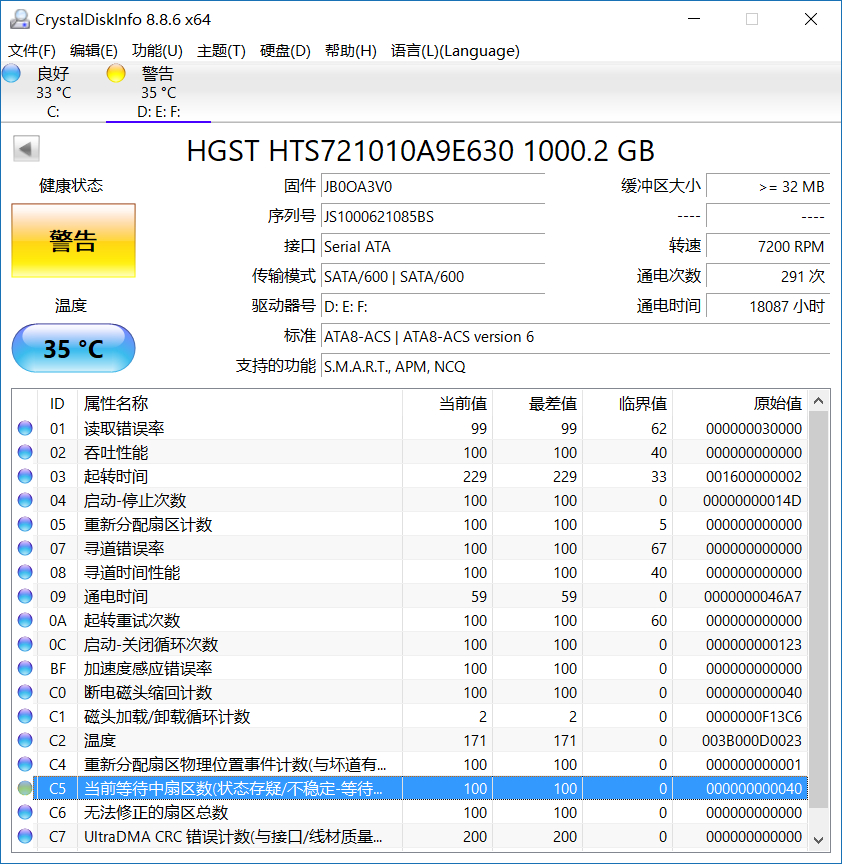Click the 转速 7200 RPM field
The image size is (842, 864).
pos(768,246)
